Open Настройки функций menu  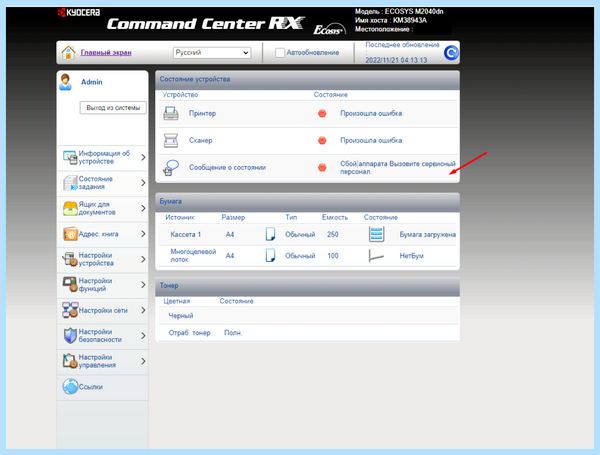(103, 285)
